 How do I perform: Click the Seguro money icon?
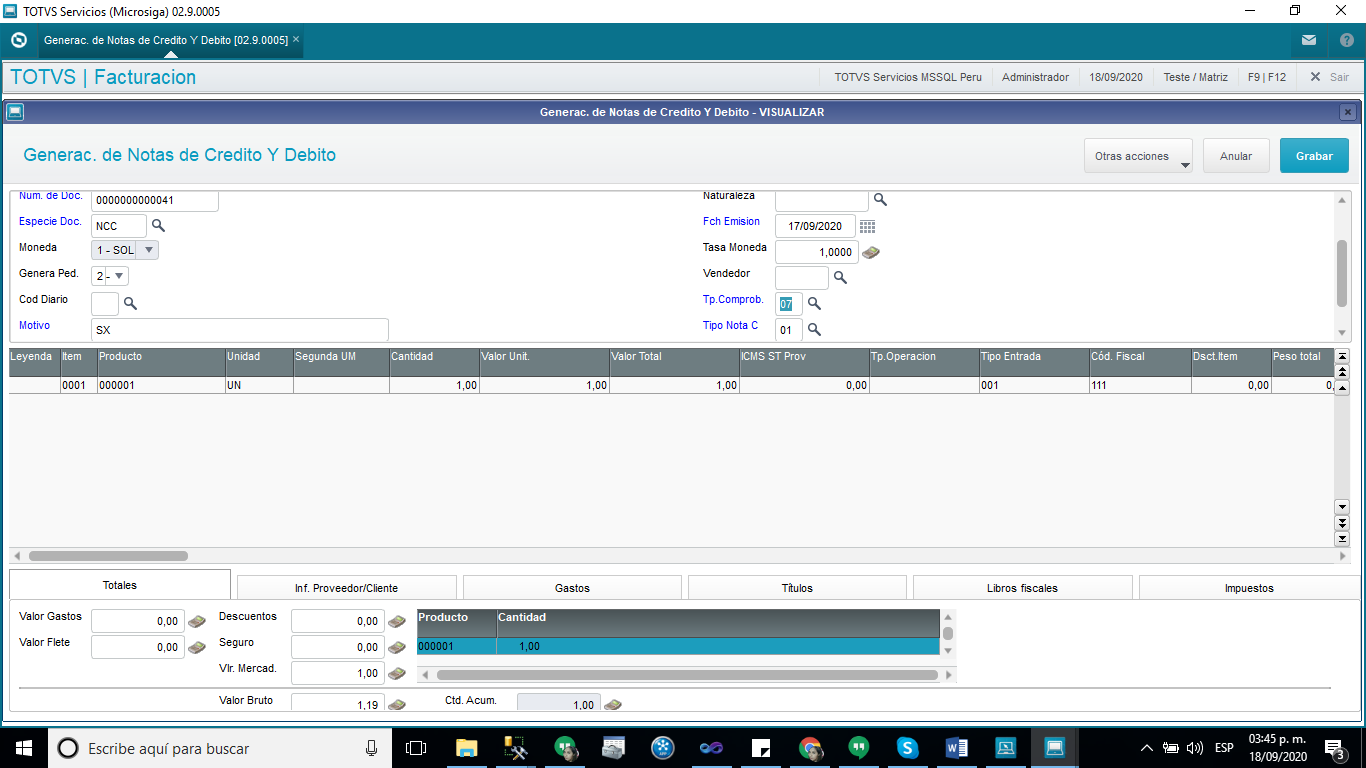[396, 647]
